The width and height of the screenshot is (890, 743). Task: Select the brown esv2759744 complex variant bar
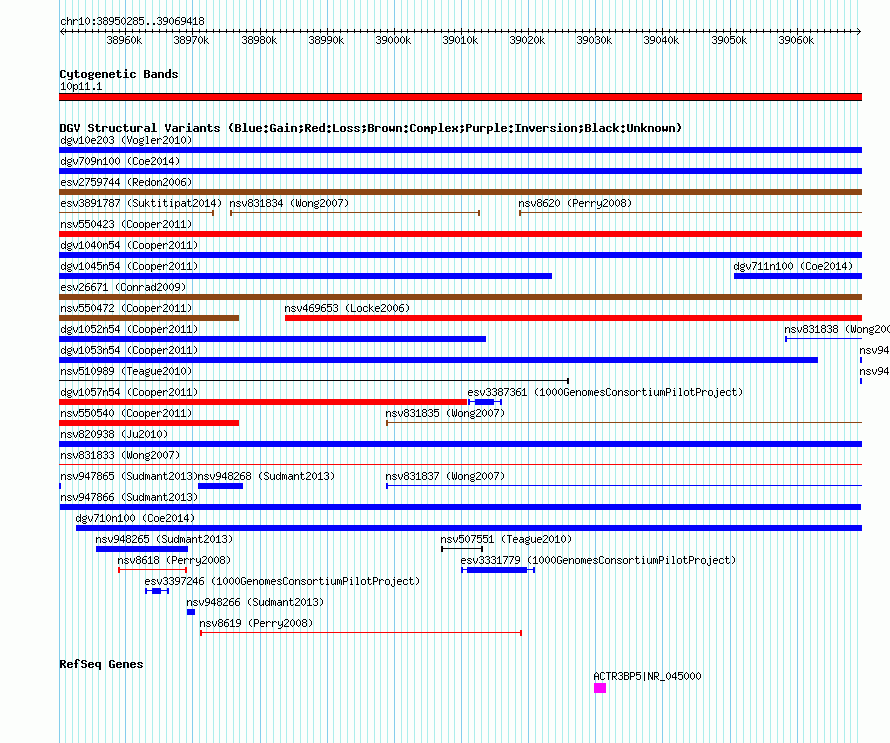pyautogui.click(x=460, y=192)
